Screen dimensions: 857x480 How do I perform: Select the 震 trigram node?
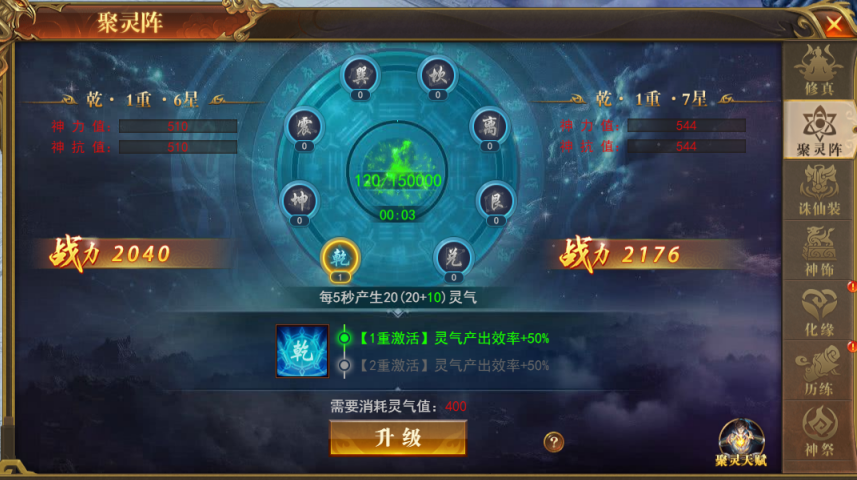tap(304, 128)
